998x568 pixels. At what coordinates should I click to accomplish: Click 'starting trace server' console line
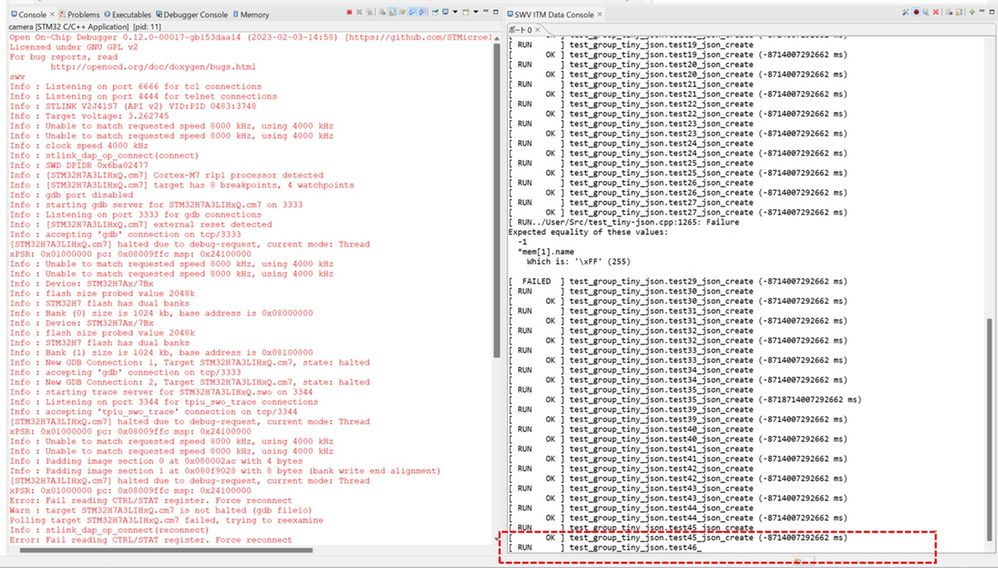point(161,392)
